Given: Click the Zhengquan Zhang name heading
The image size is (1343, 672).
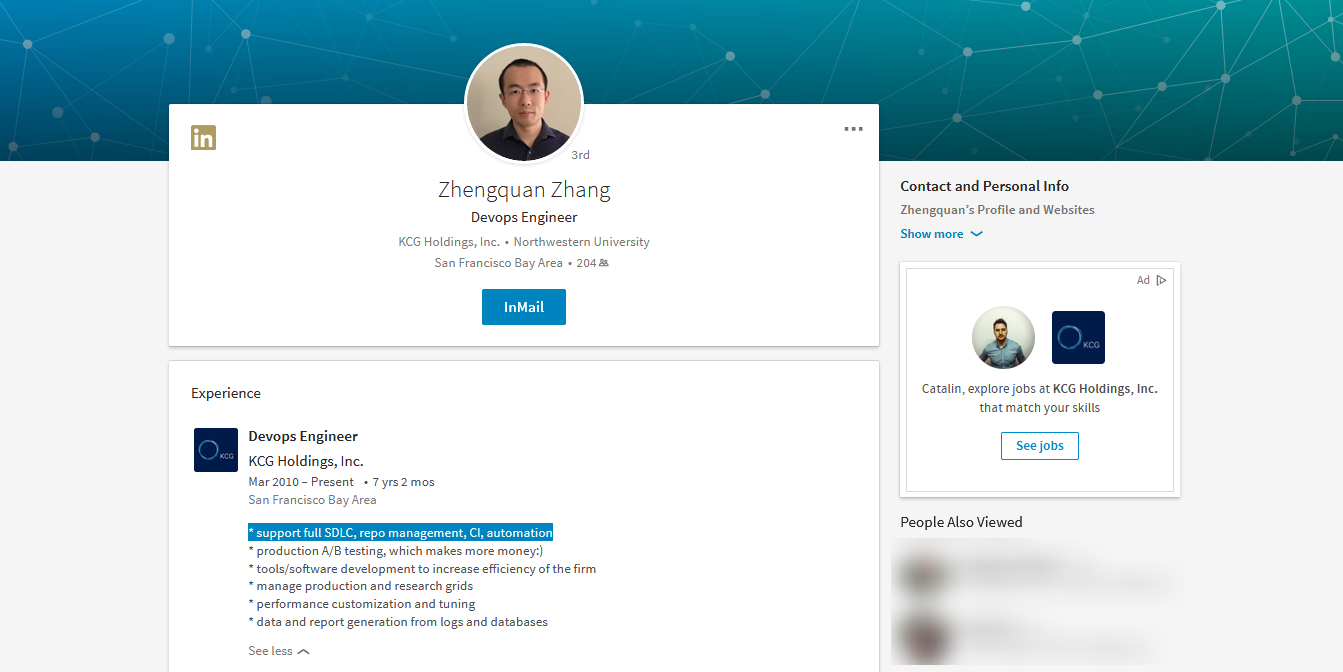Looking at the screenshot, I should [524, 190].
